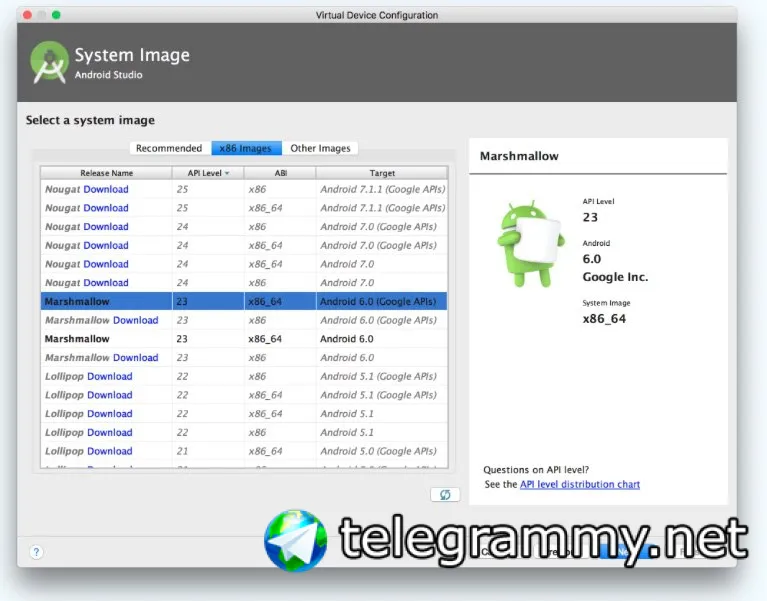Click the Target column header
Viewport: 767px width, 601px height.
[x=382, y=173]
